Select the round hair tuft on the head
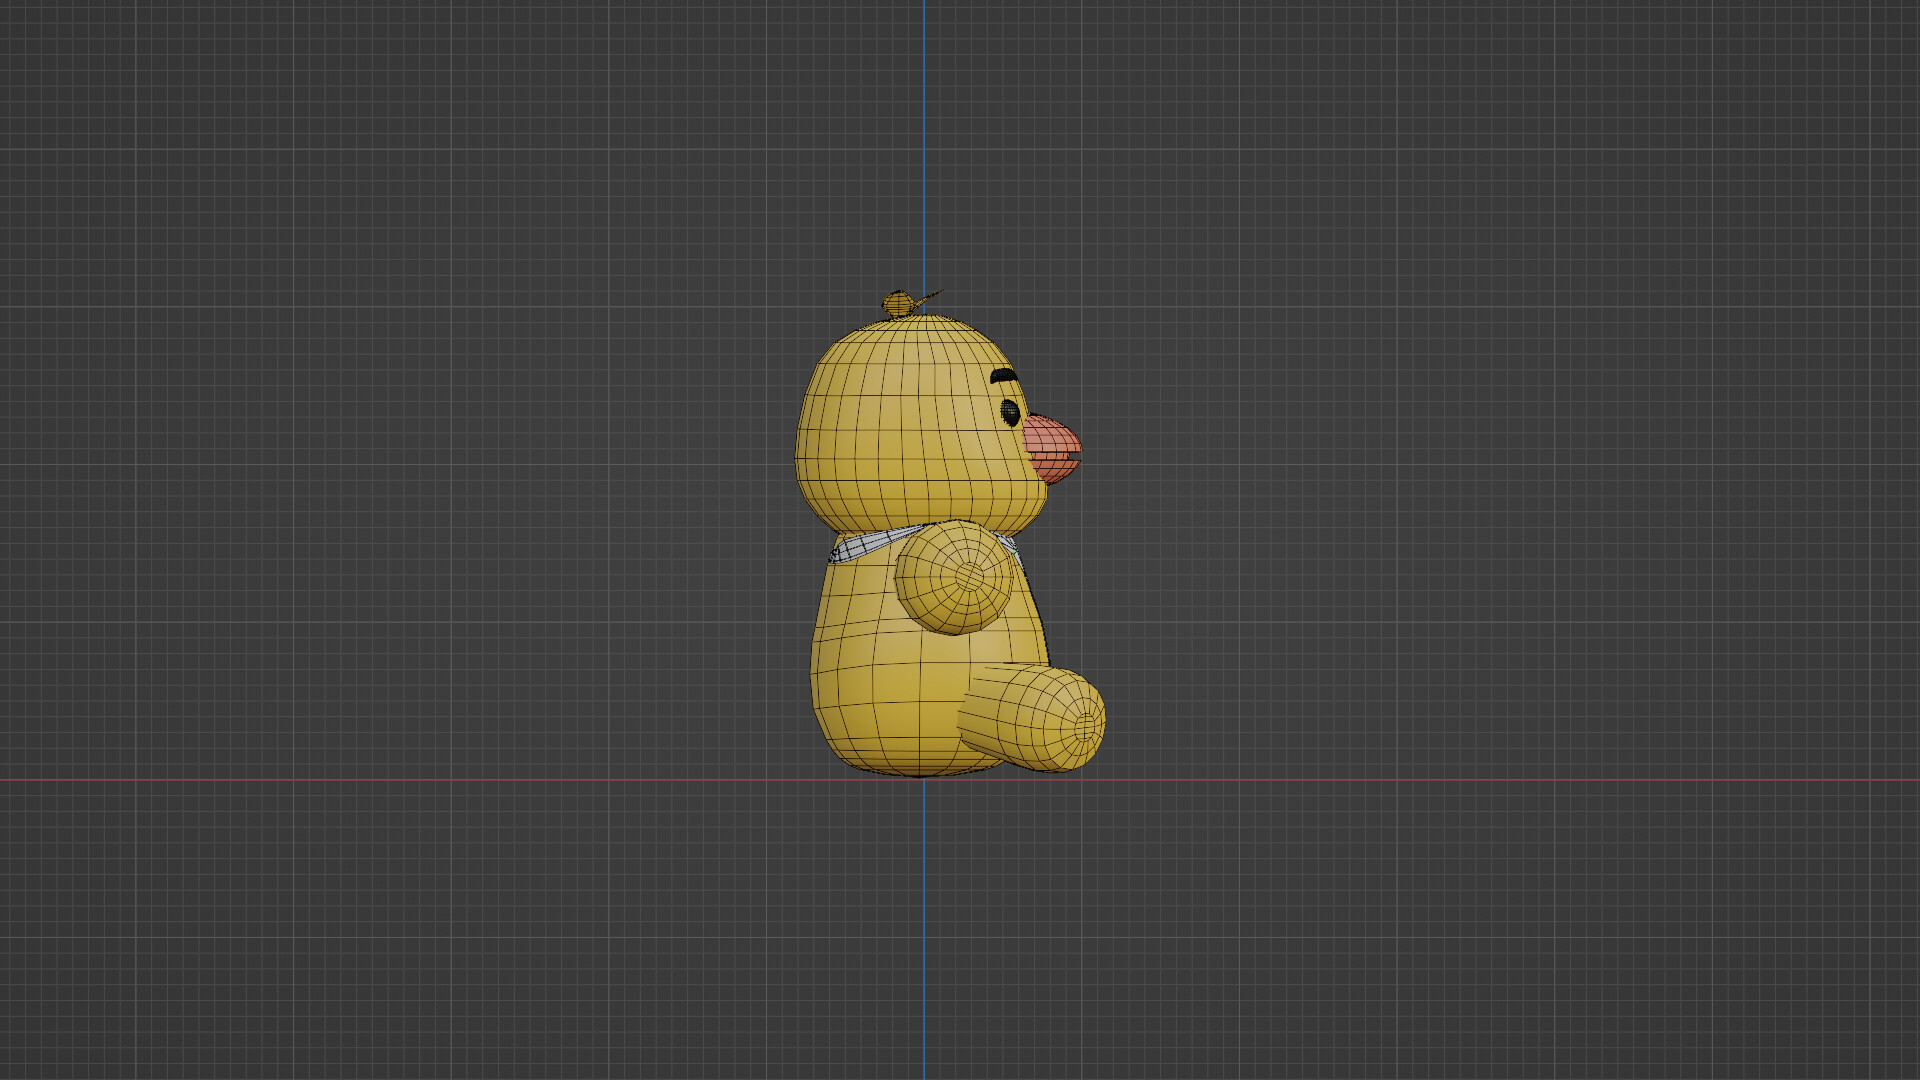The width and height of the screenshot is (1920, 1080). click(896, 304)
